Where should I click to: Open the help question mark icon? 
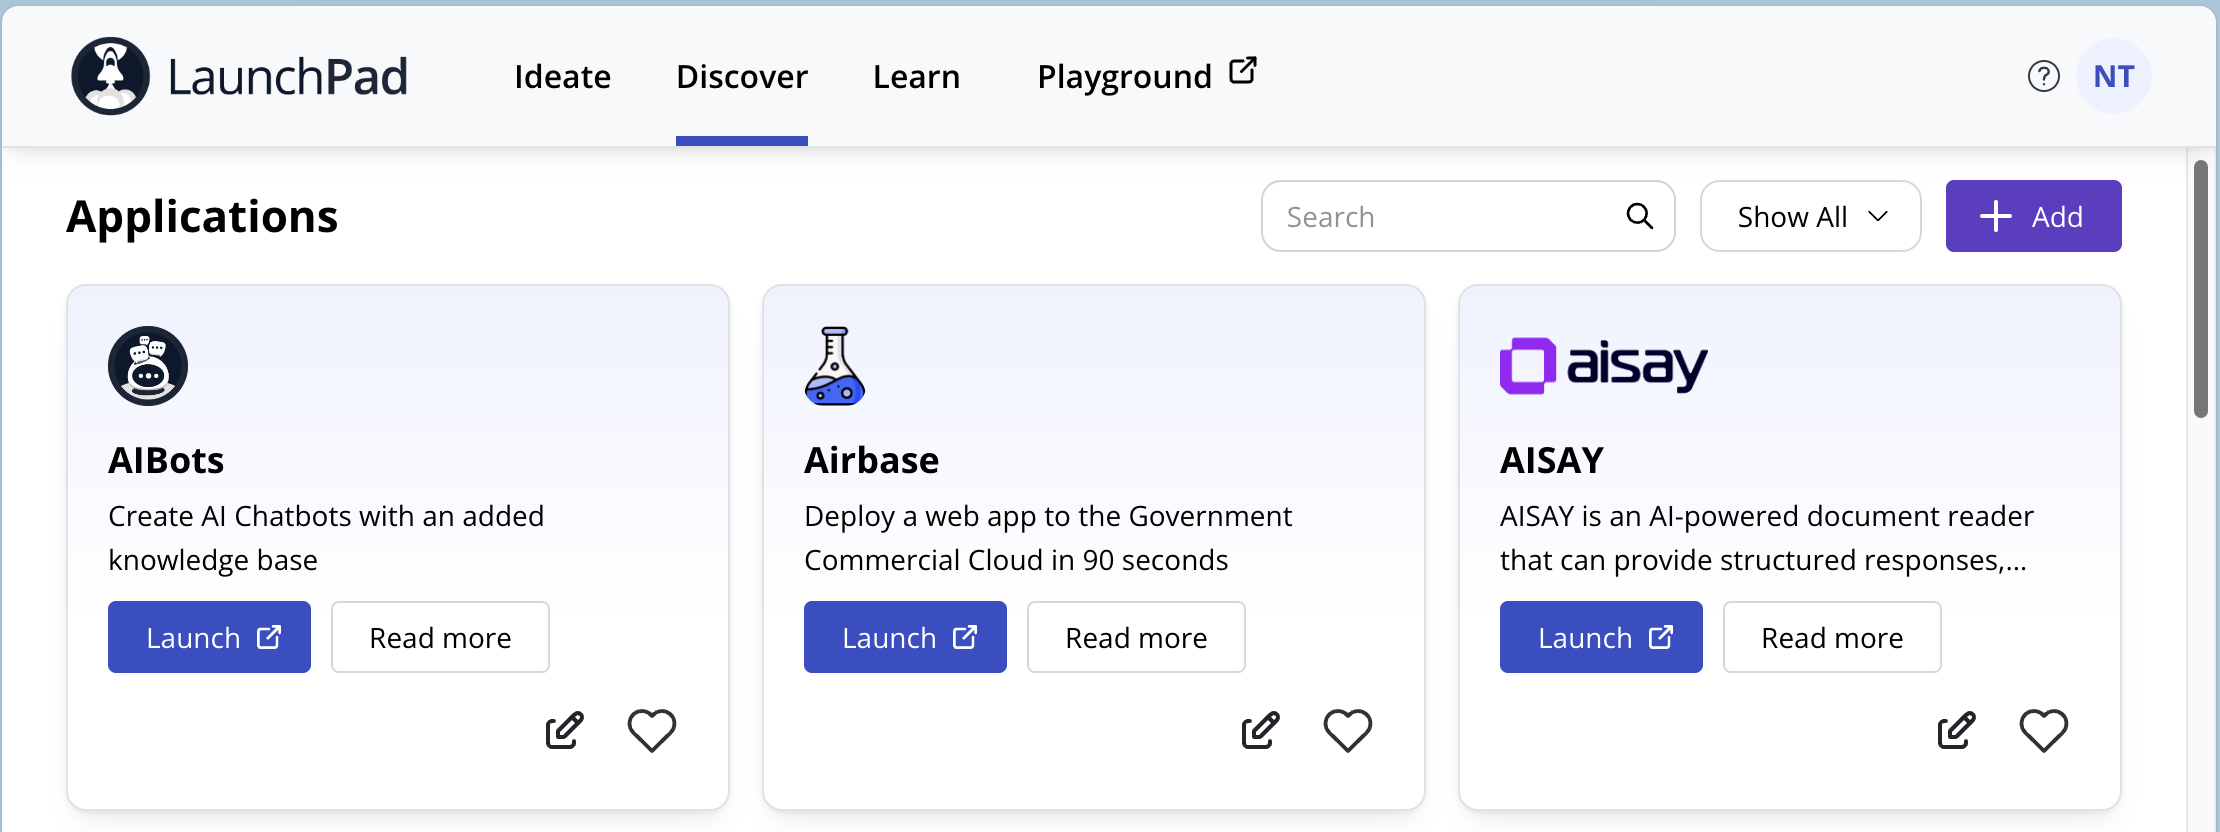pos(2043,76)
